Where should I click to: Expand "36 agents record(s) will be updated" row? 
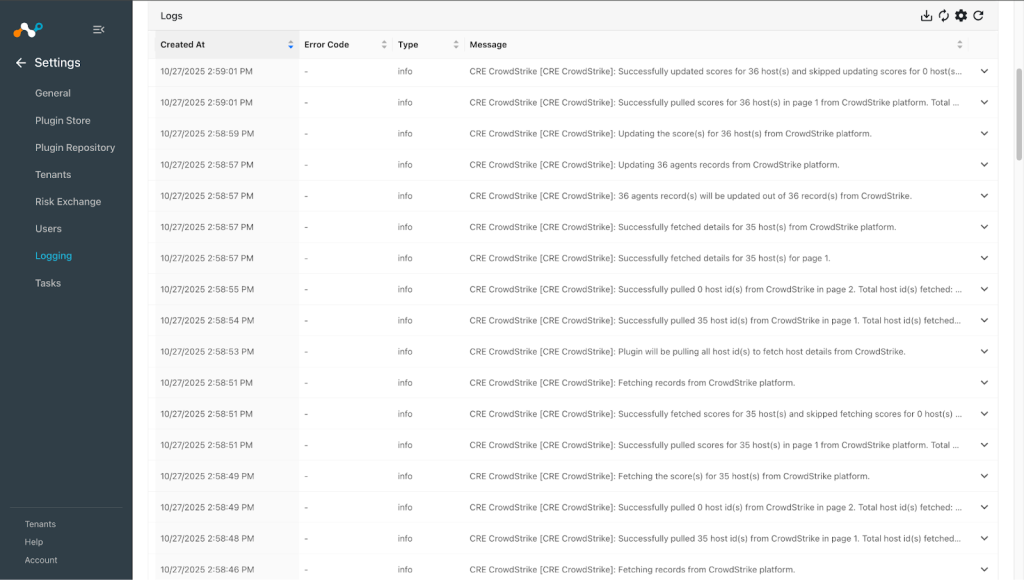(x=984, y=196)
